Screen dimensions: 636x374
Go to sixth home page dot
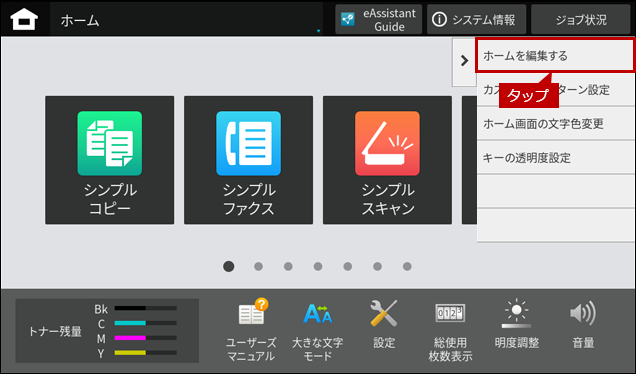pyautogui.click(x=377, y=267)
